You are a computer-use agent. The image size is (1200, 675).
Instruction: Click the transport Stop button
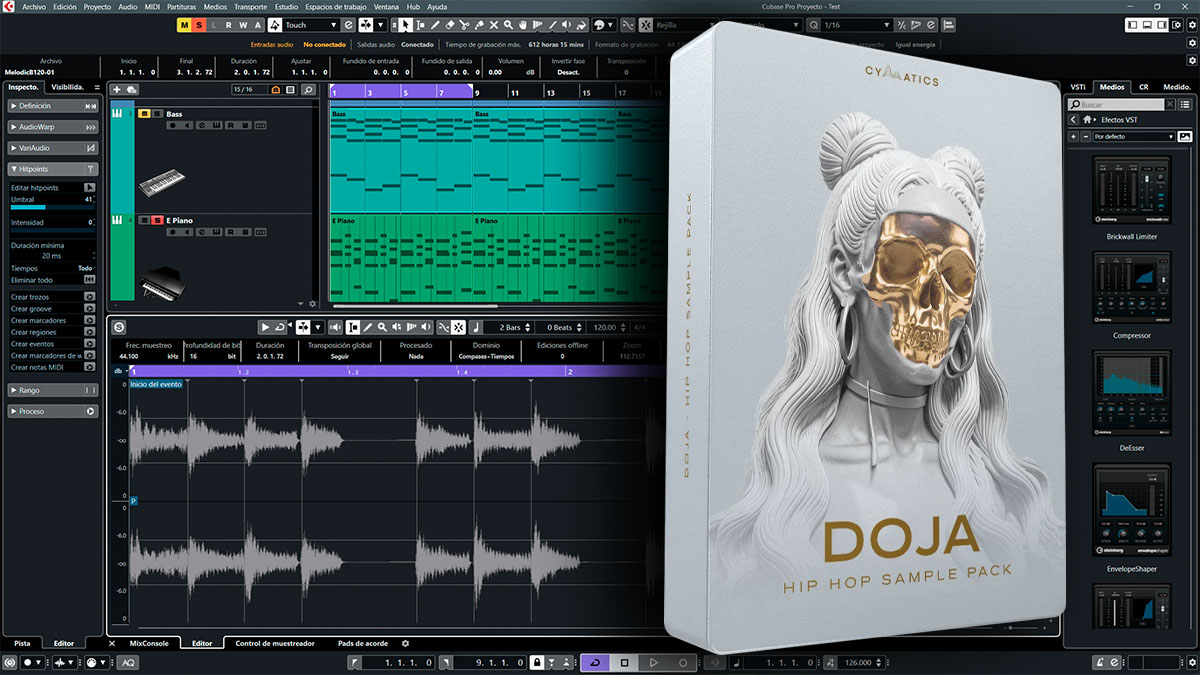click(625, 662)
